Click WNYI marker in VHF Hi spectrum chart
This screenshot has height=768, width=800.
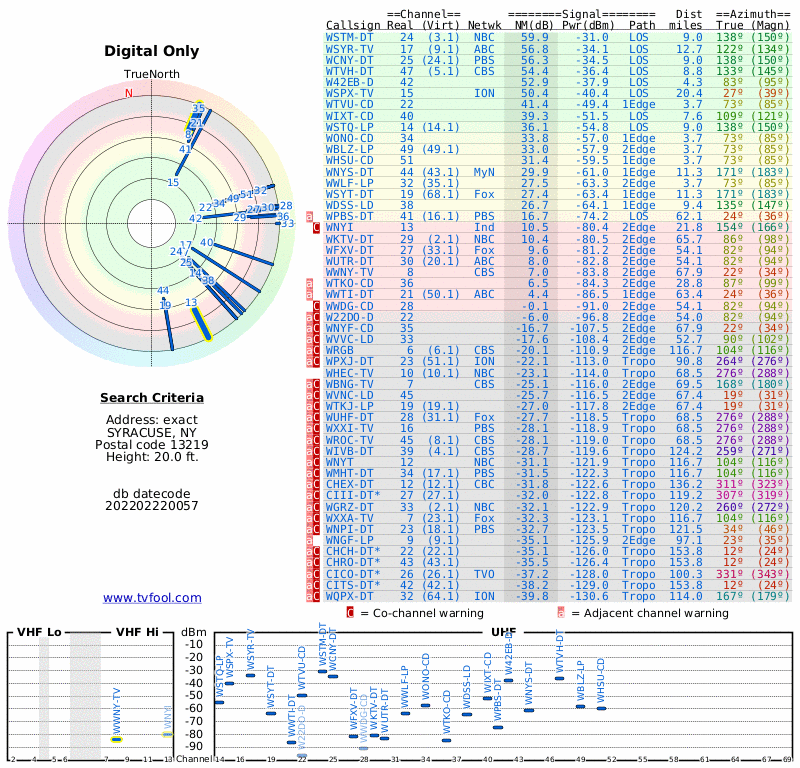point(168,734)
